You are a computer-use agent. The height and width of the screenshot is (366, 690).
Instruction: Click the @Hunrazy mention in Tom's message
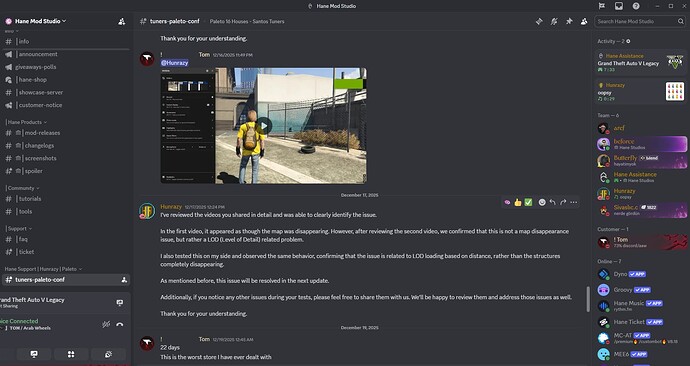click(x=175, y=63)
